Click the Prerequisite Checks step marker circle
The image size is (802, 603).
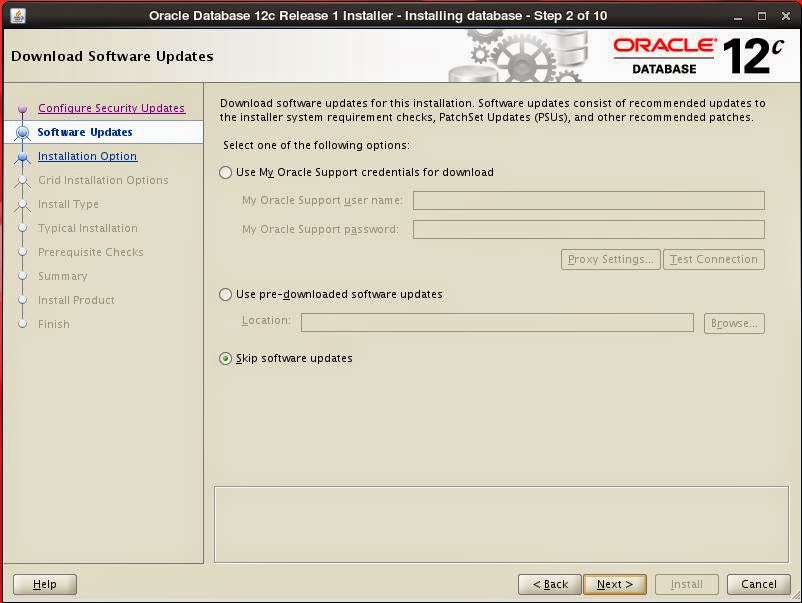pos(23,252)
